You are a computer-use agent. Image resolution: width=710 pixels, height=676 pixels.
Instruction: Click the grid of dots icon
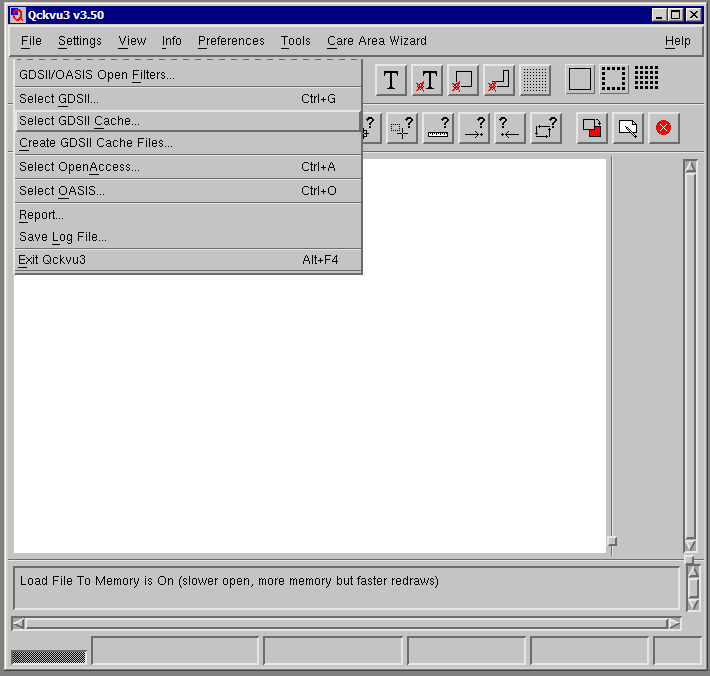tap(646, 78)
